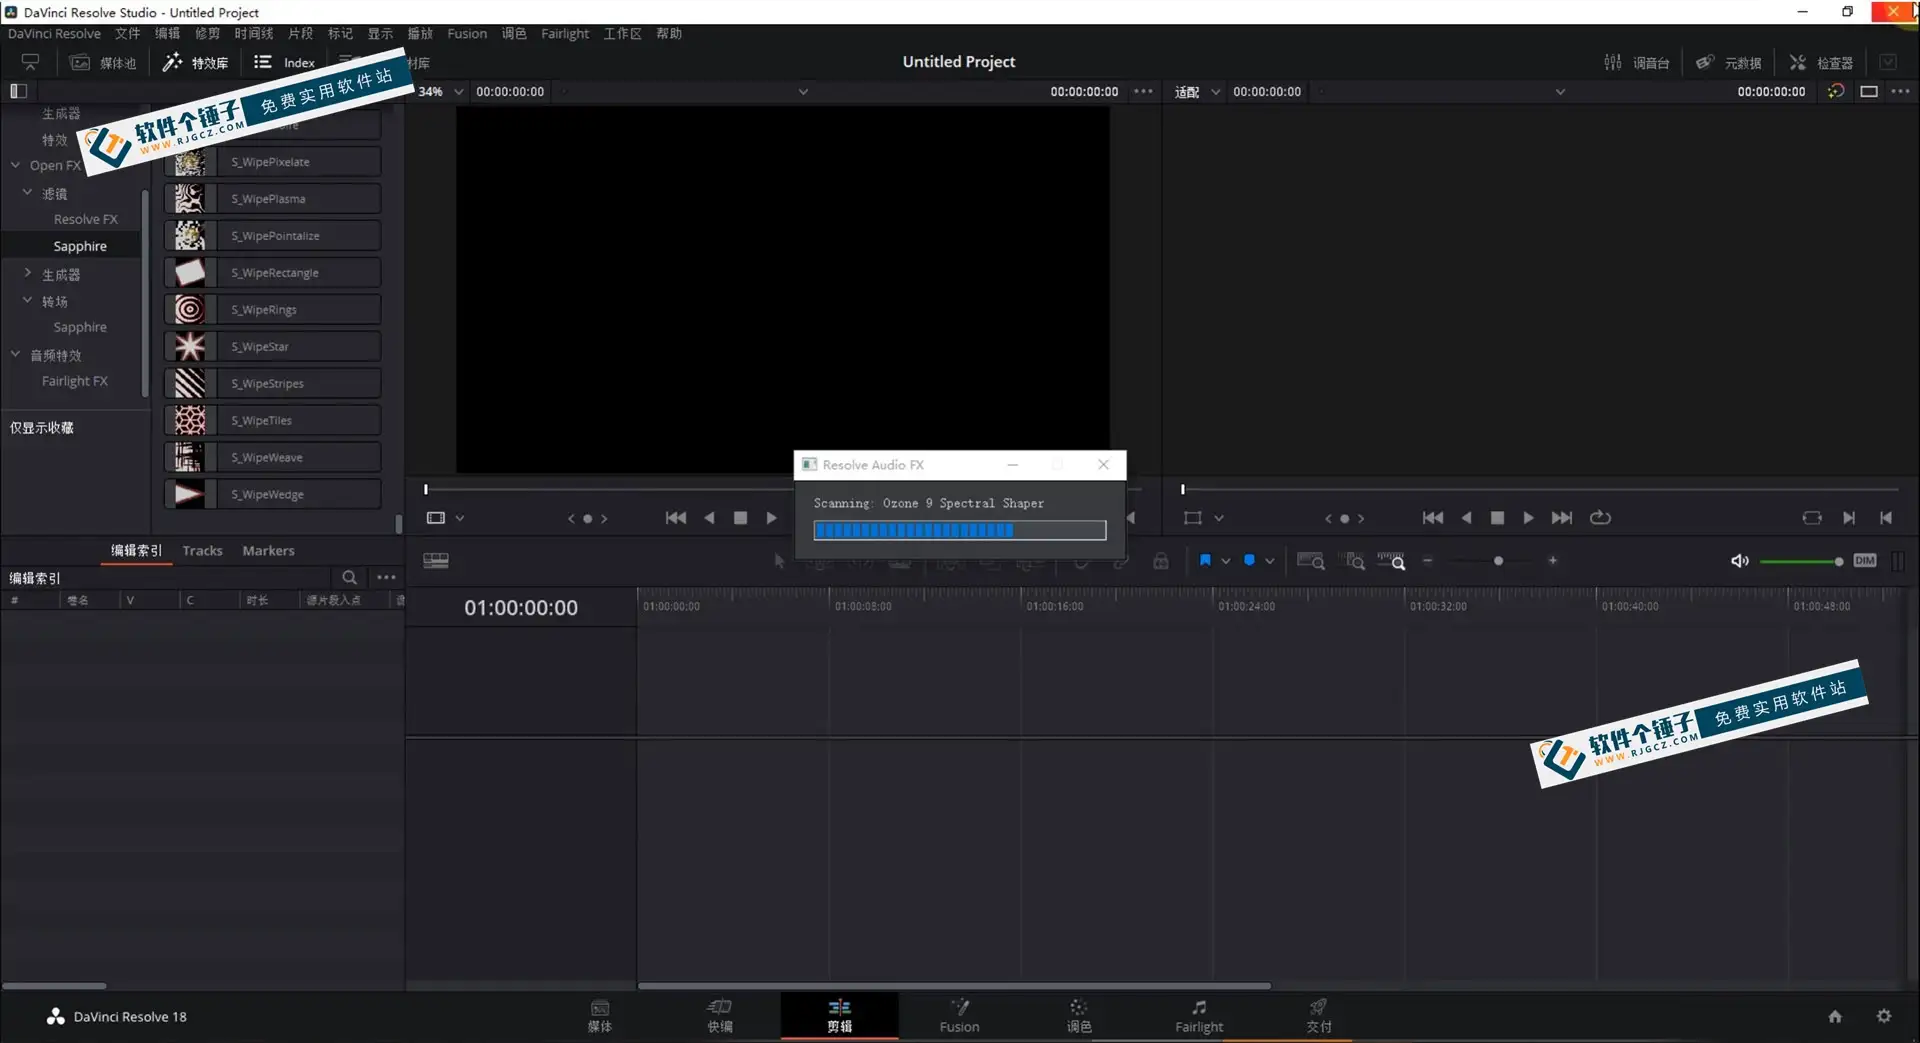
Task: Collapse the 转场 transitions group
Action: pyautogui.click(x=27, y=300)
